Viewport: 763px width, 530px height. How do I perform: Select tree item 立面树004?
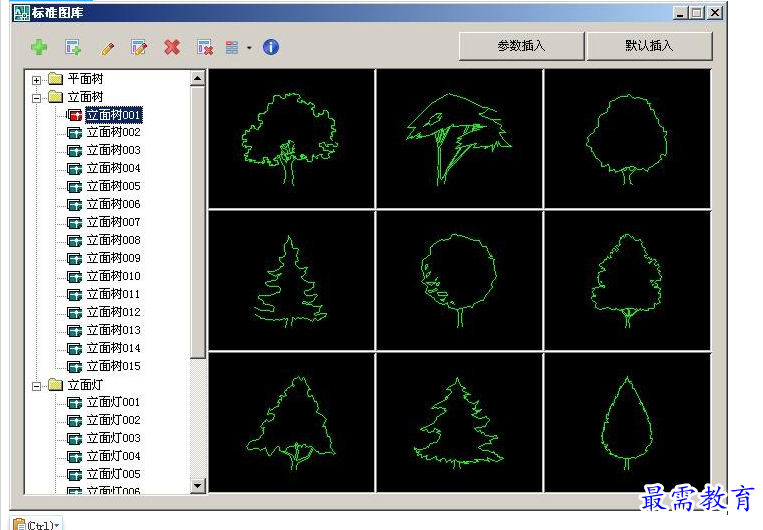(x=114, y=168)
